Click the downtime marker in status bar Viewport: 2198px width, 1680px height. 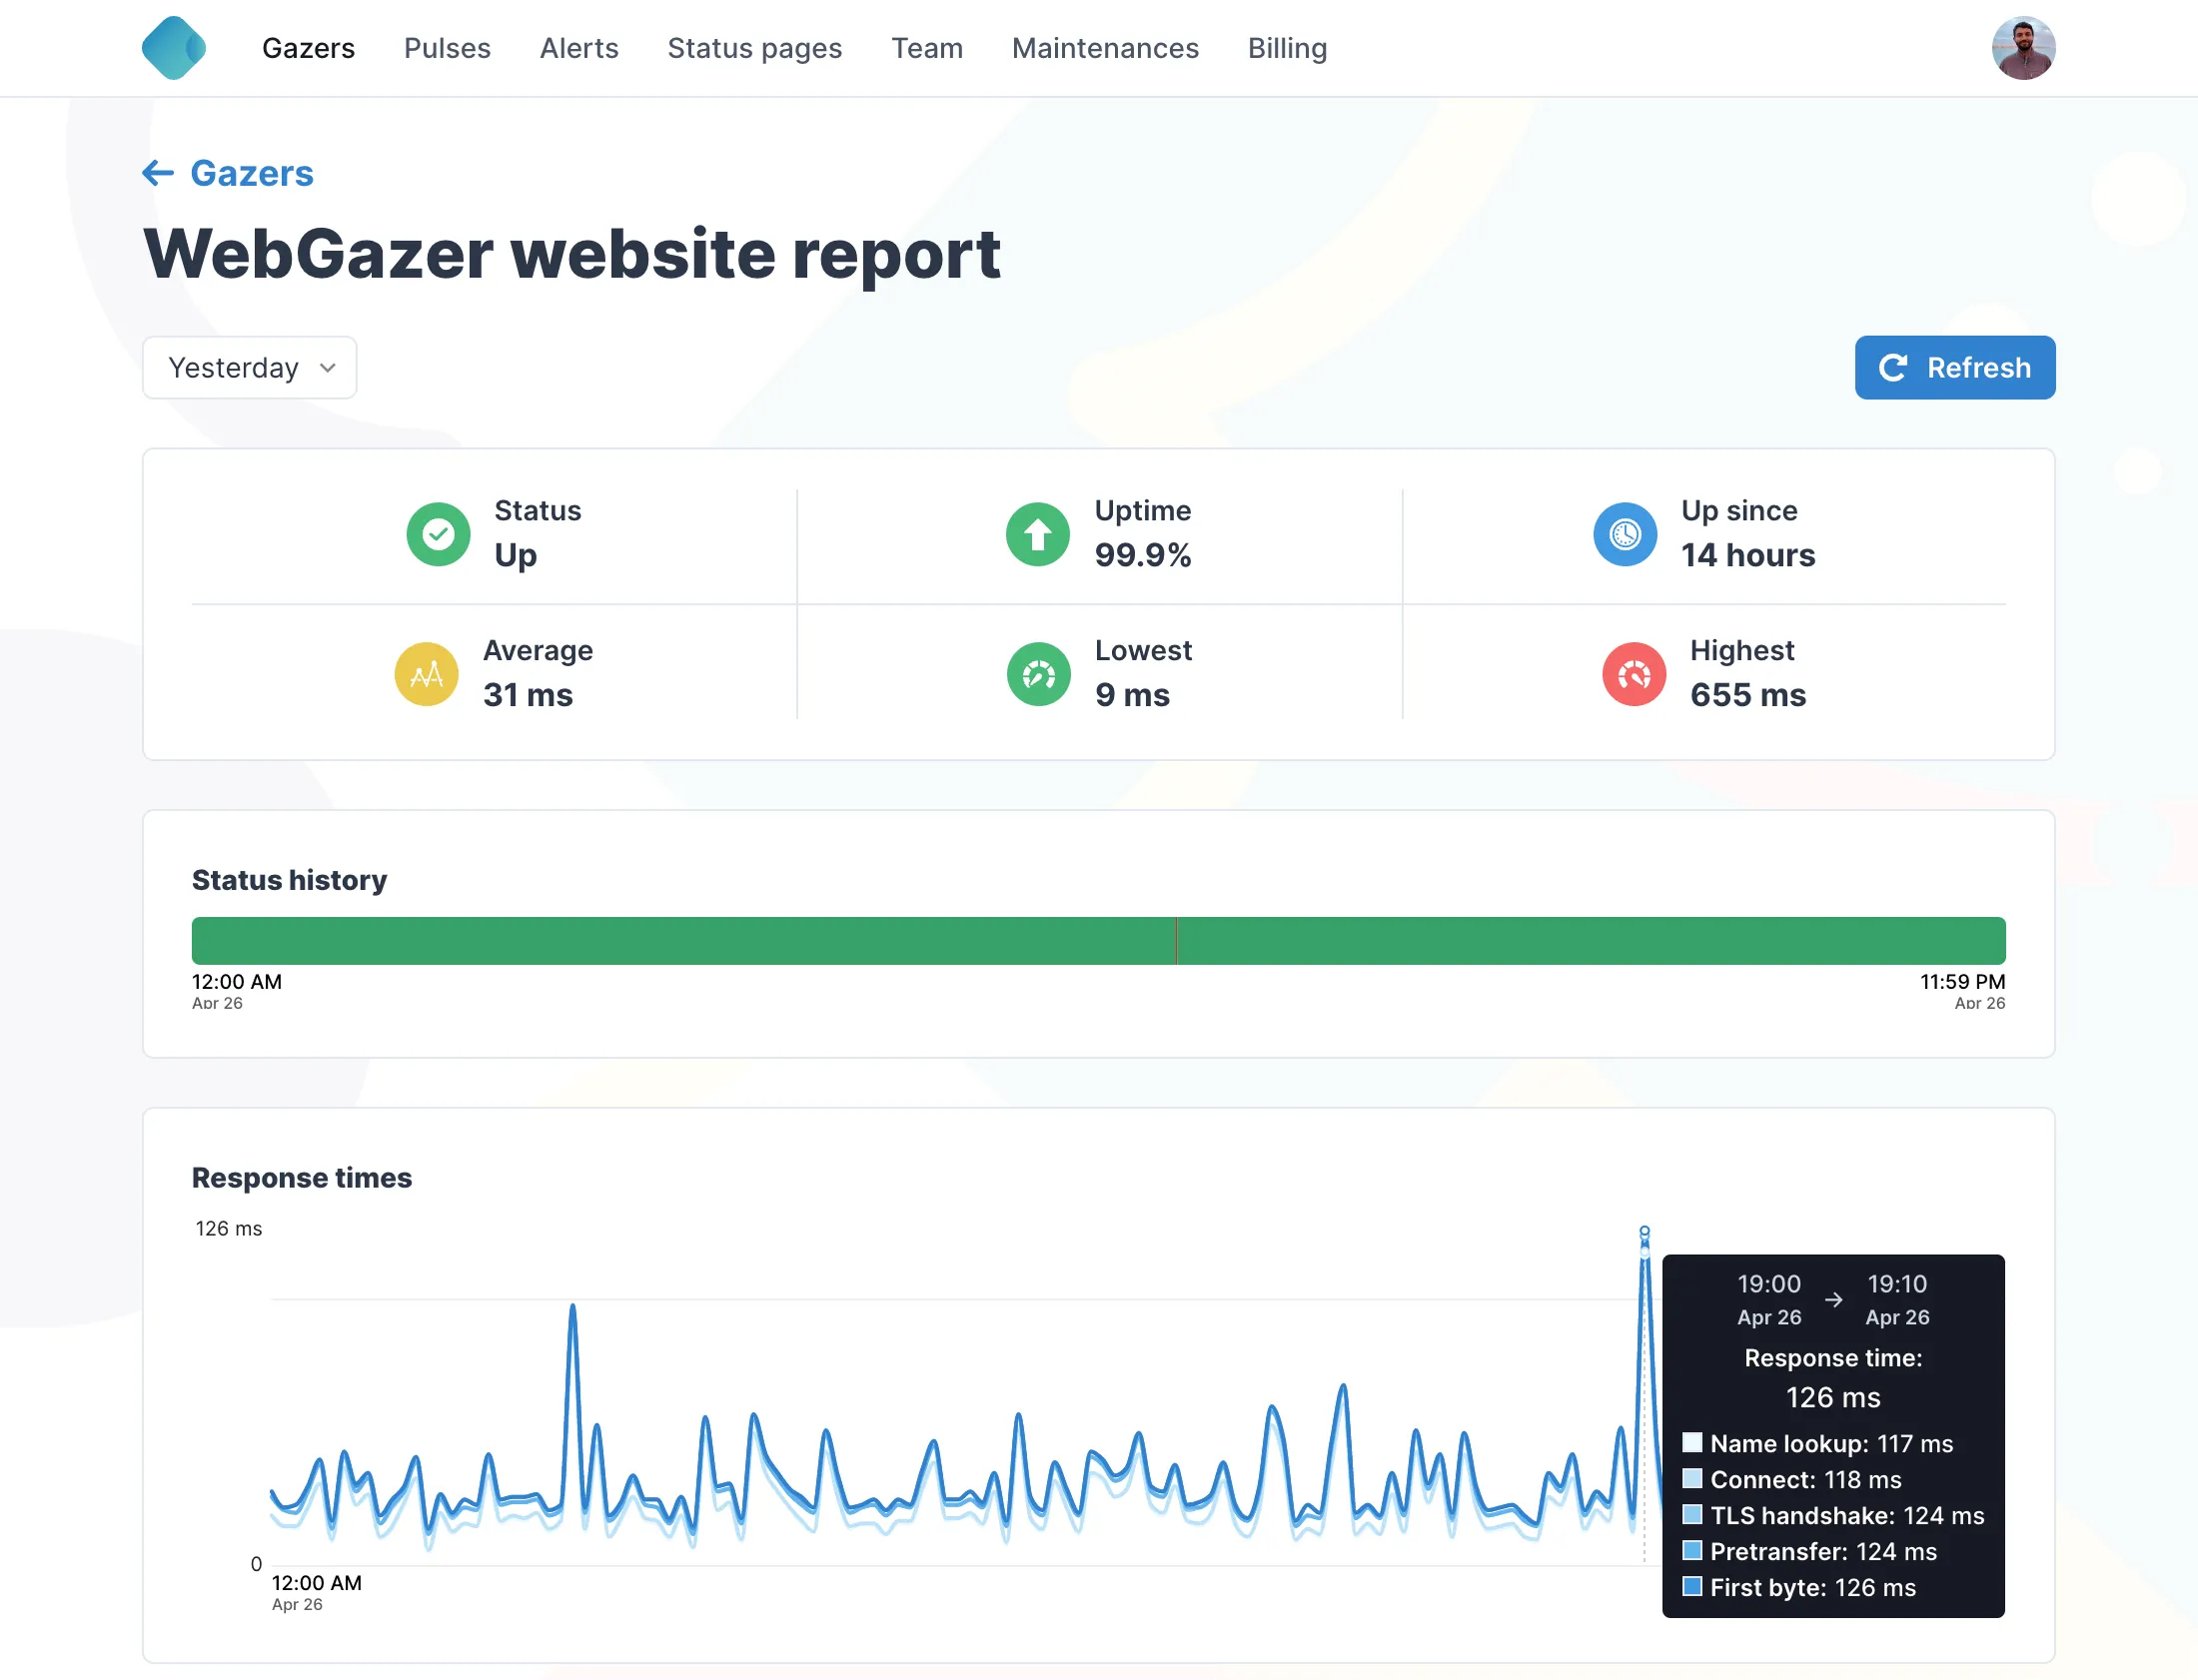tap(1176, 941)
